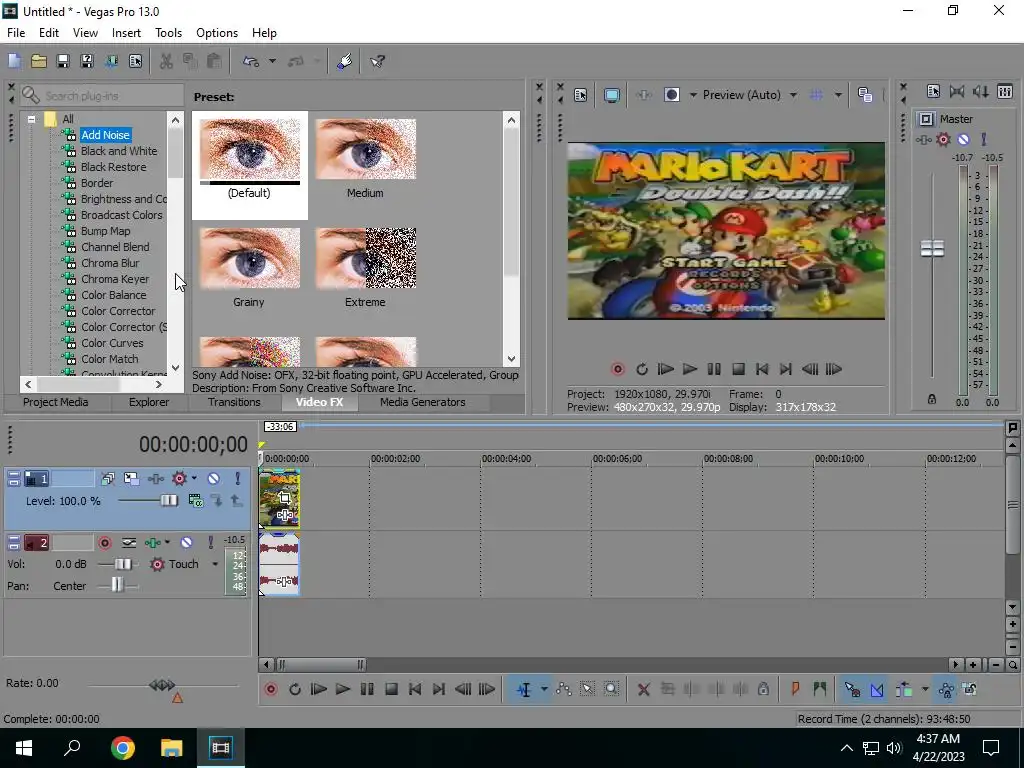
Task: Open the Tools menu
Action: (x=168, y=33)
